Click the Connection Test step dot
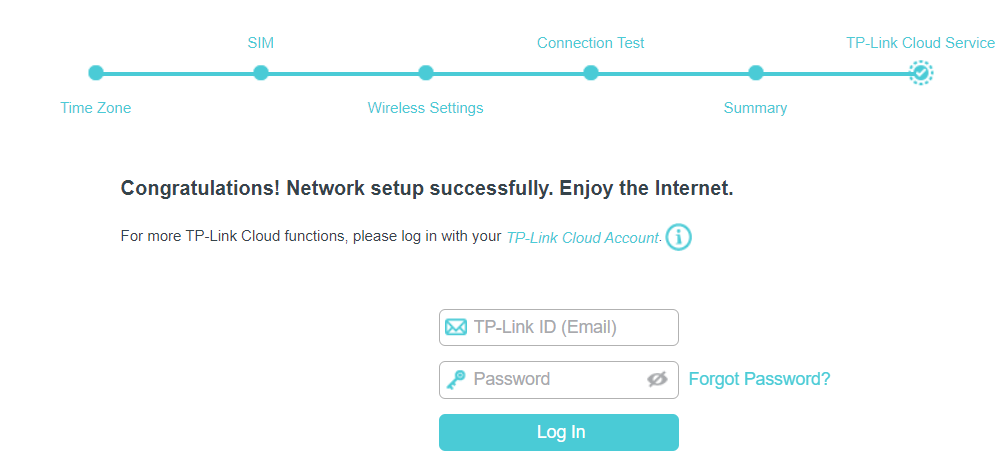This screenshot has width=1003, height=467. (x=591, y=72)
